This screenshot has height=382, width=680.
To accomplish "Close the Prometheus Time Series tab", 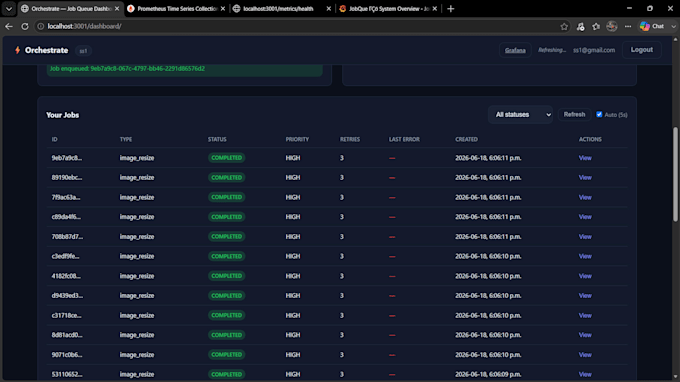I will (223, 9).
